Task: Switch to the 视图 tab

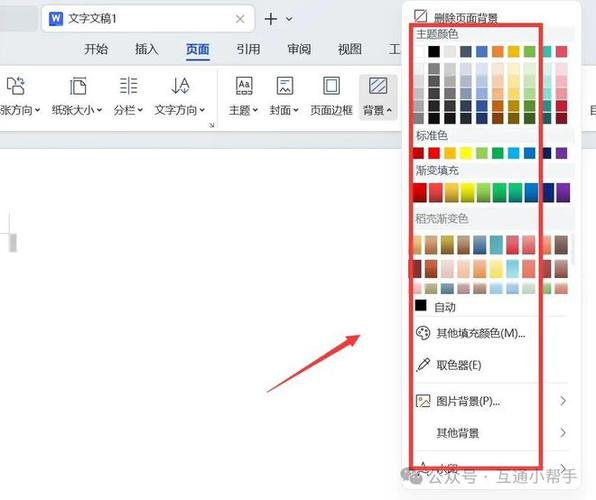Action: point(350,49)
